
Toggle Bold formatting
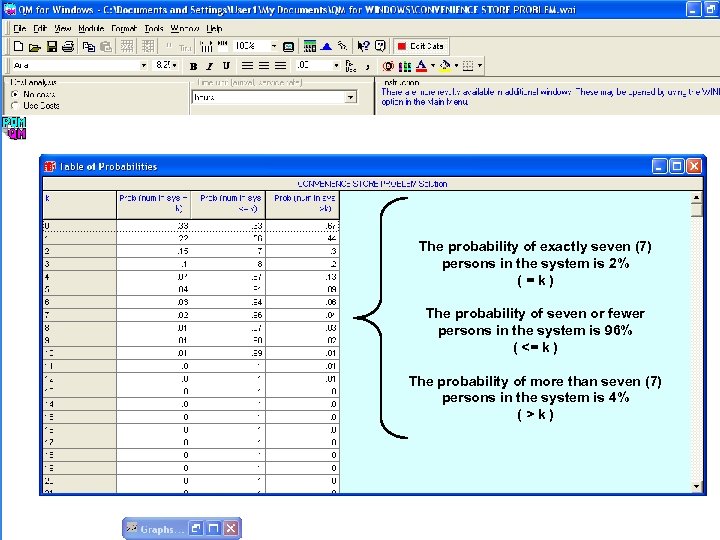[193, 66]
